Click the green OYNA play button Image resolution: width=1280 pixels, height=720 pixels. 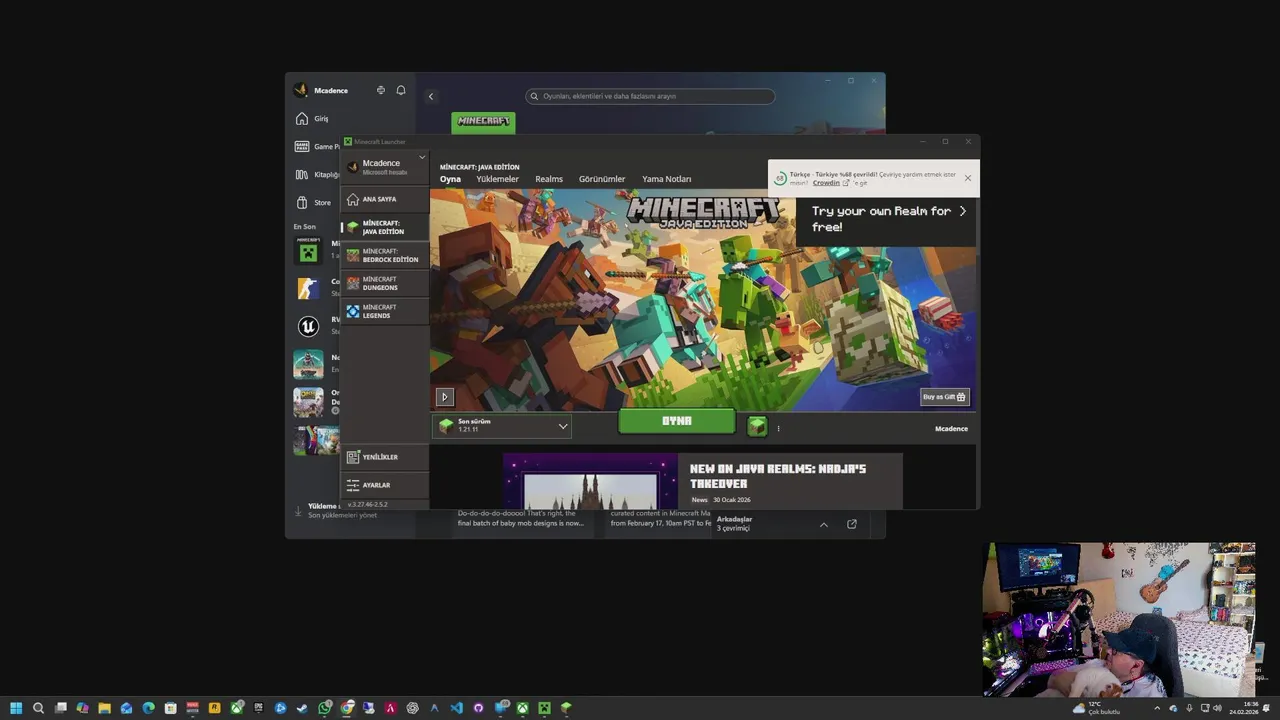click(x=677, y=421)
